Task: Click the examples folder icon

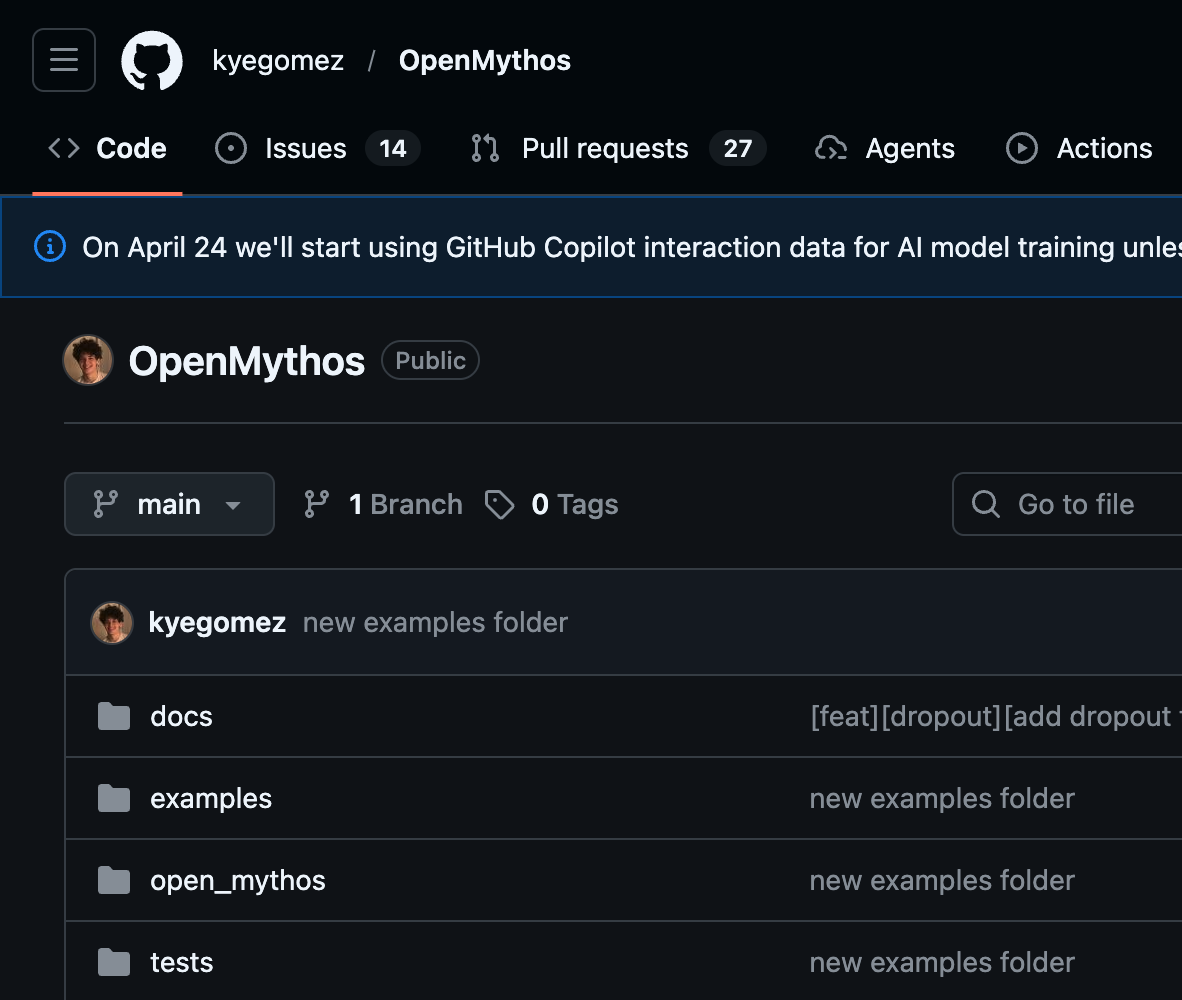Action: point(114,798)
